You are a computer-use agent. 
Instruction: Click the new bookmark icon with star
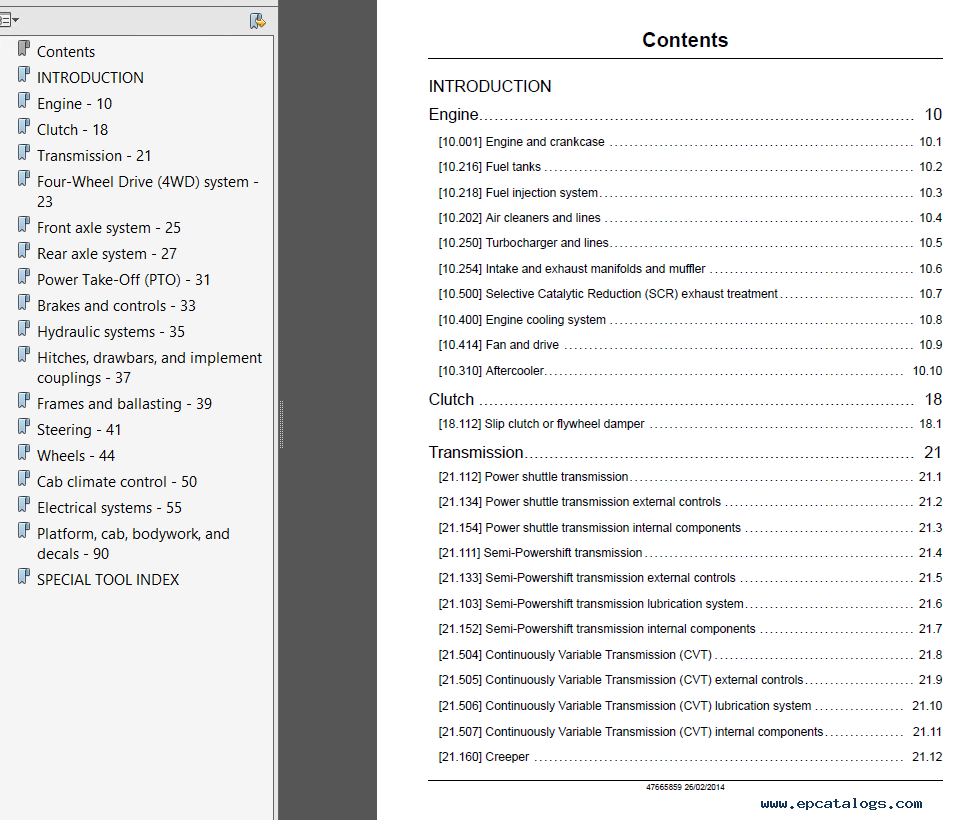click(x=258, y=21)
